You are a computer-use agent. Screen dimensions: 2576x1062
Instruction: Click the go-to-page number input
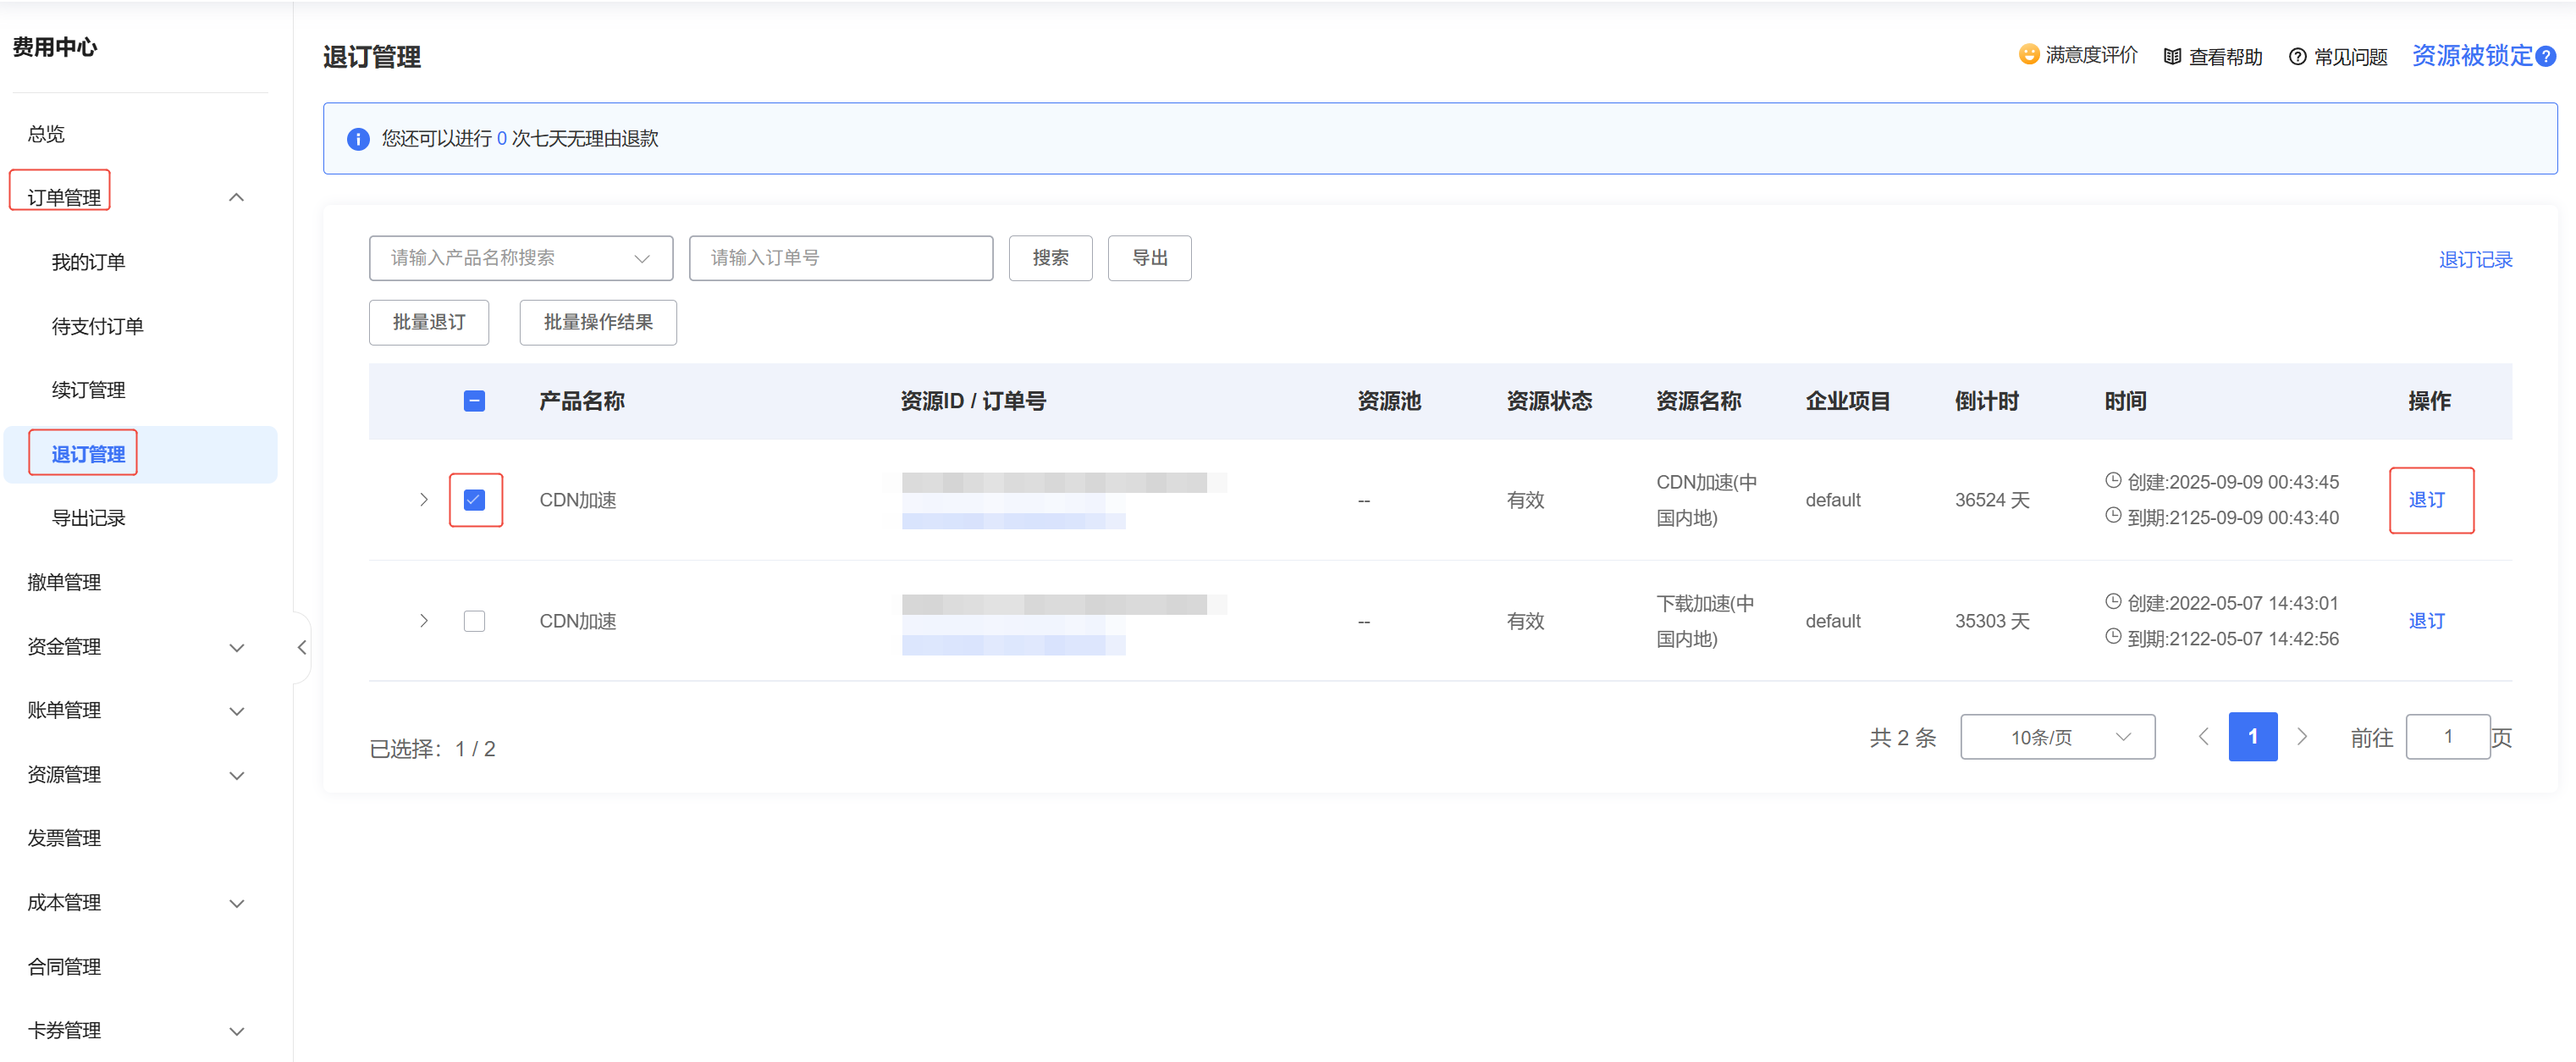(2447, 737)
